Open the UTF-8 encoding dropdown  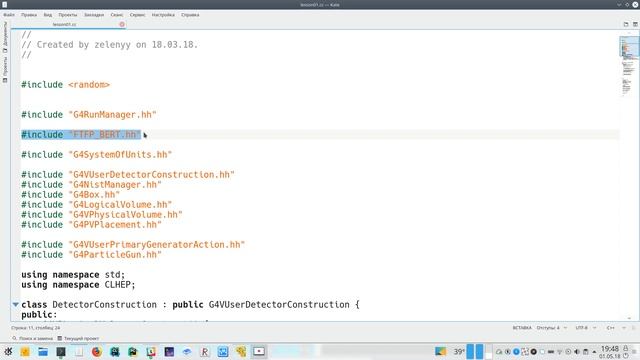tap(586, 328)
